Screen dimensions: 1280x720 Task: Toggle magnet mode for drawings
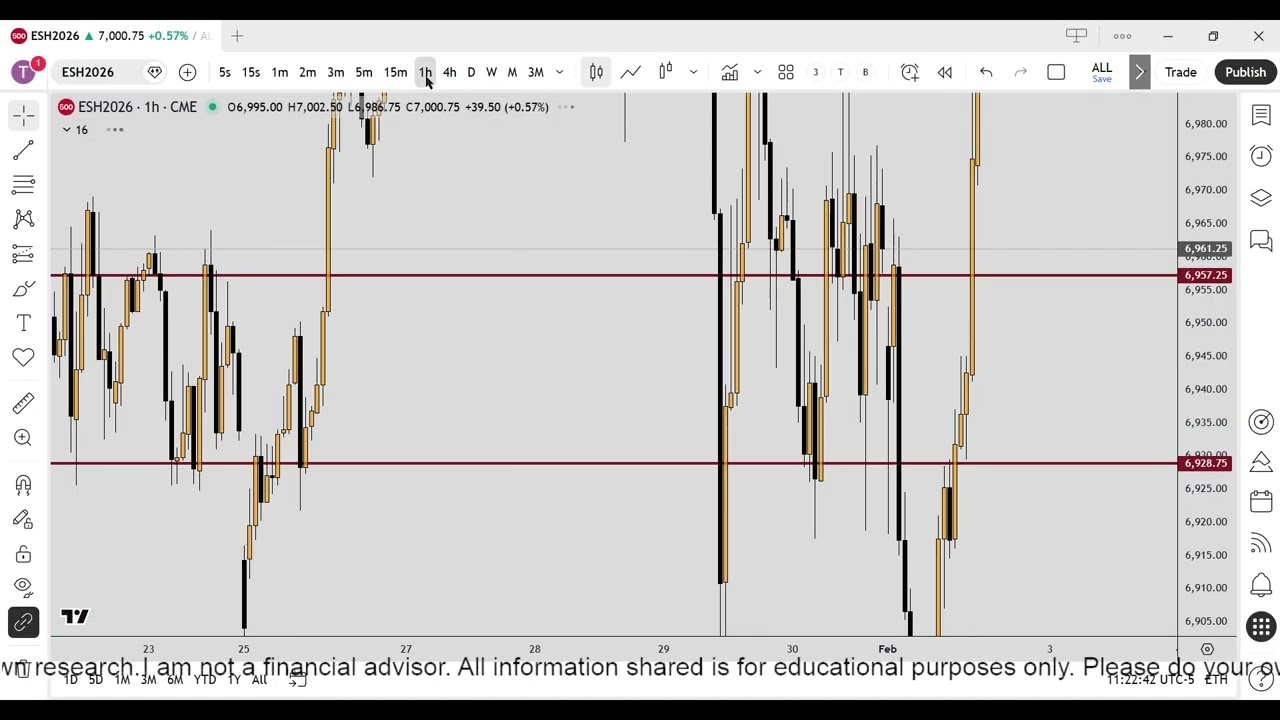(24, 484)
